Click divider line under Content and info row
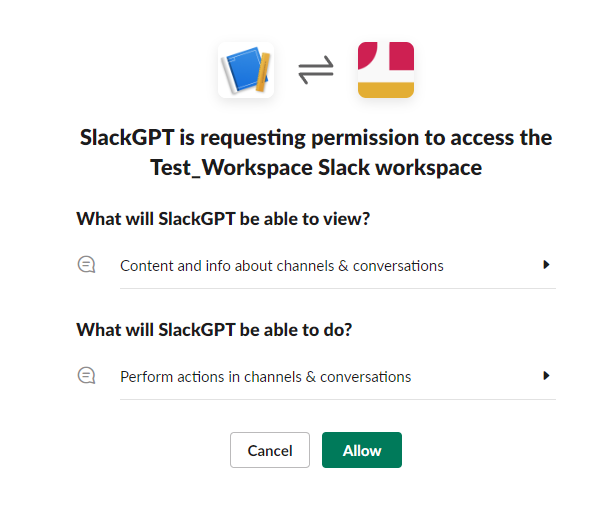 (337, 289)
